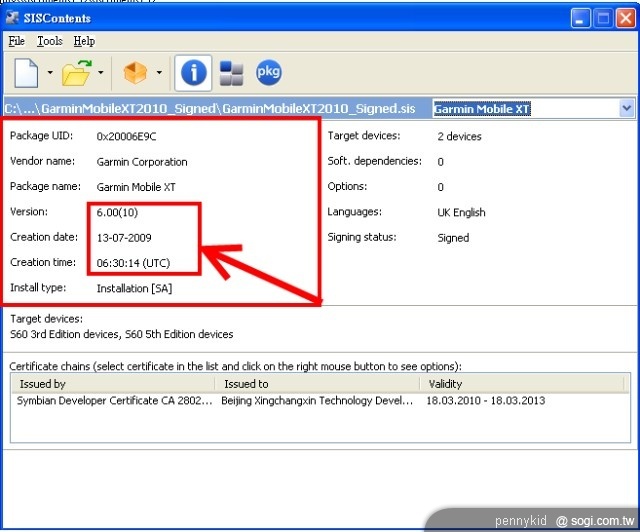Click the Signed signing status value
640x532 pixels.
click(453, 238)
